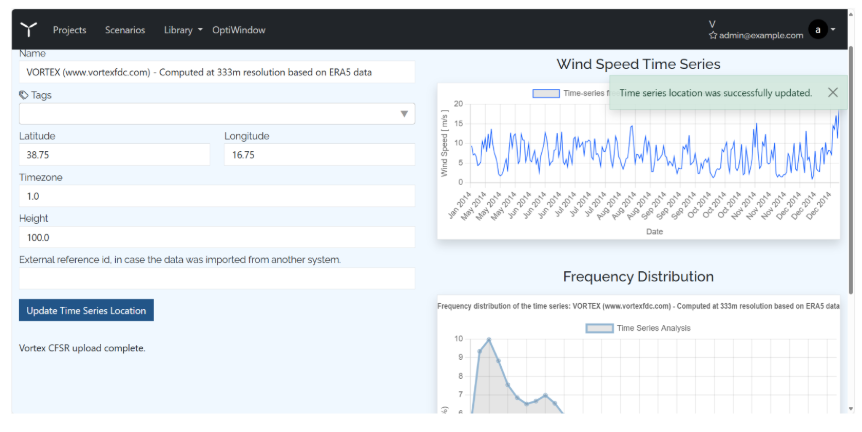The image size is (862, 432).
Task: Click the Longitude field showing 16.75
Action: [319, 155]
